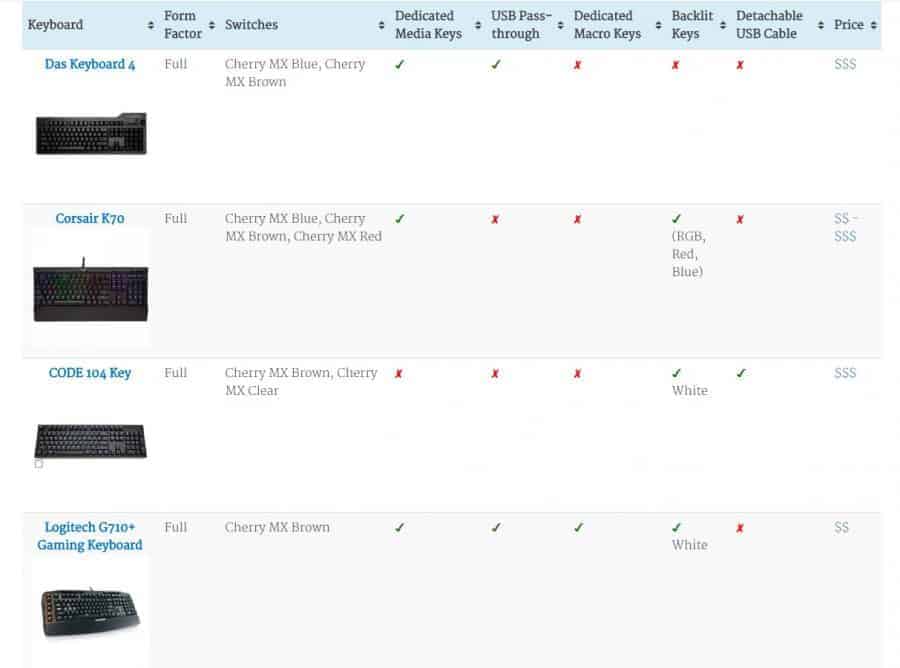Screen dimensions: 900x668
Task: Click Corsair K70 detachable cable cross
Action: click(740, 219)
